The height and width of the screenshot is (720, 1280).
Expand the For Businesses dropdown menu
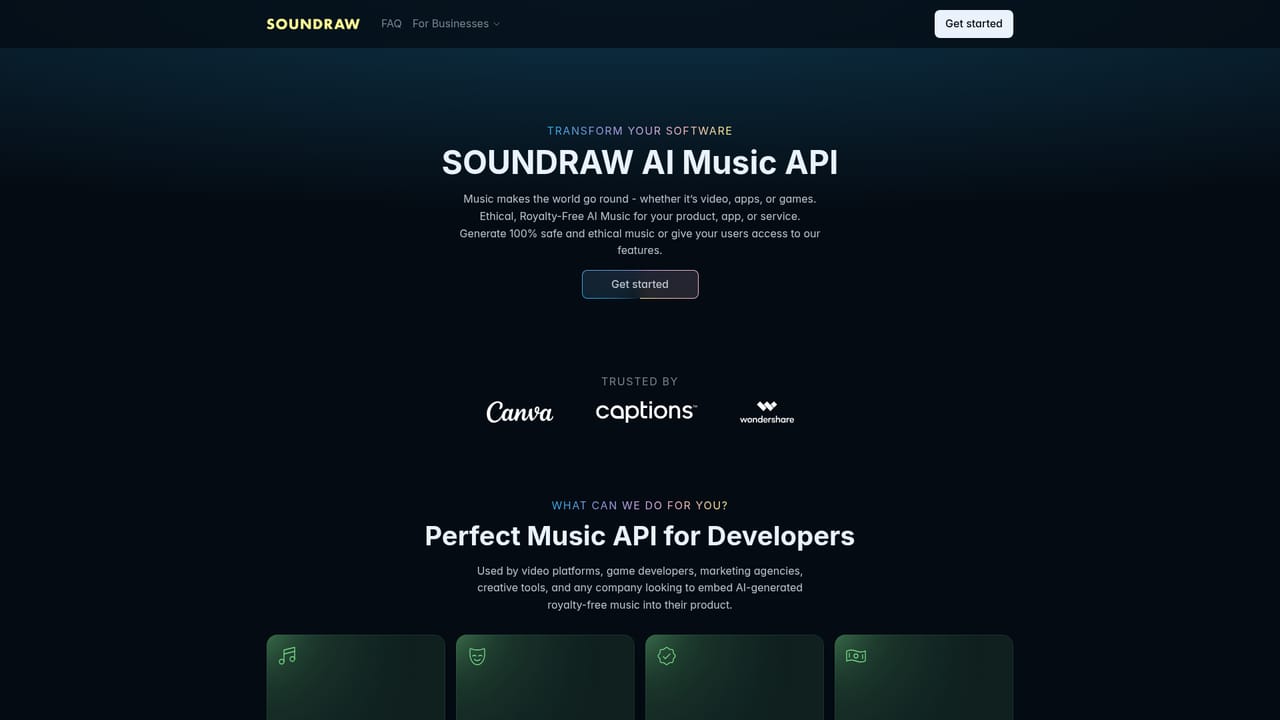[x=456, y=24]
